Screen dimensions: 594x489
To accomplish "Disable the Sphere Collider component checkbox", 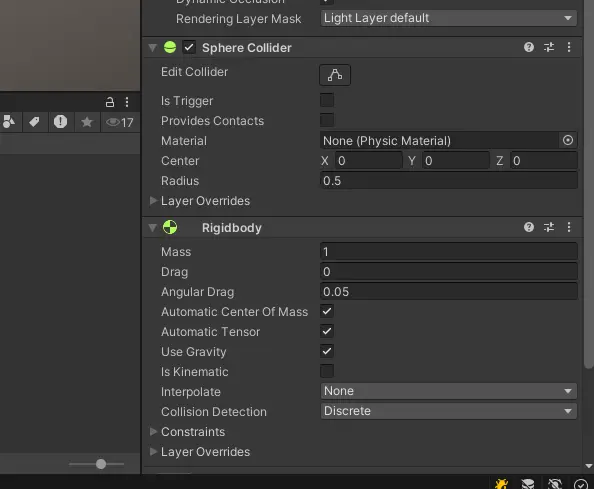I will point(189,48).
